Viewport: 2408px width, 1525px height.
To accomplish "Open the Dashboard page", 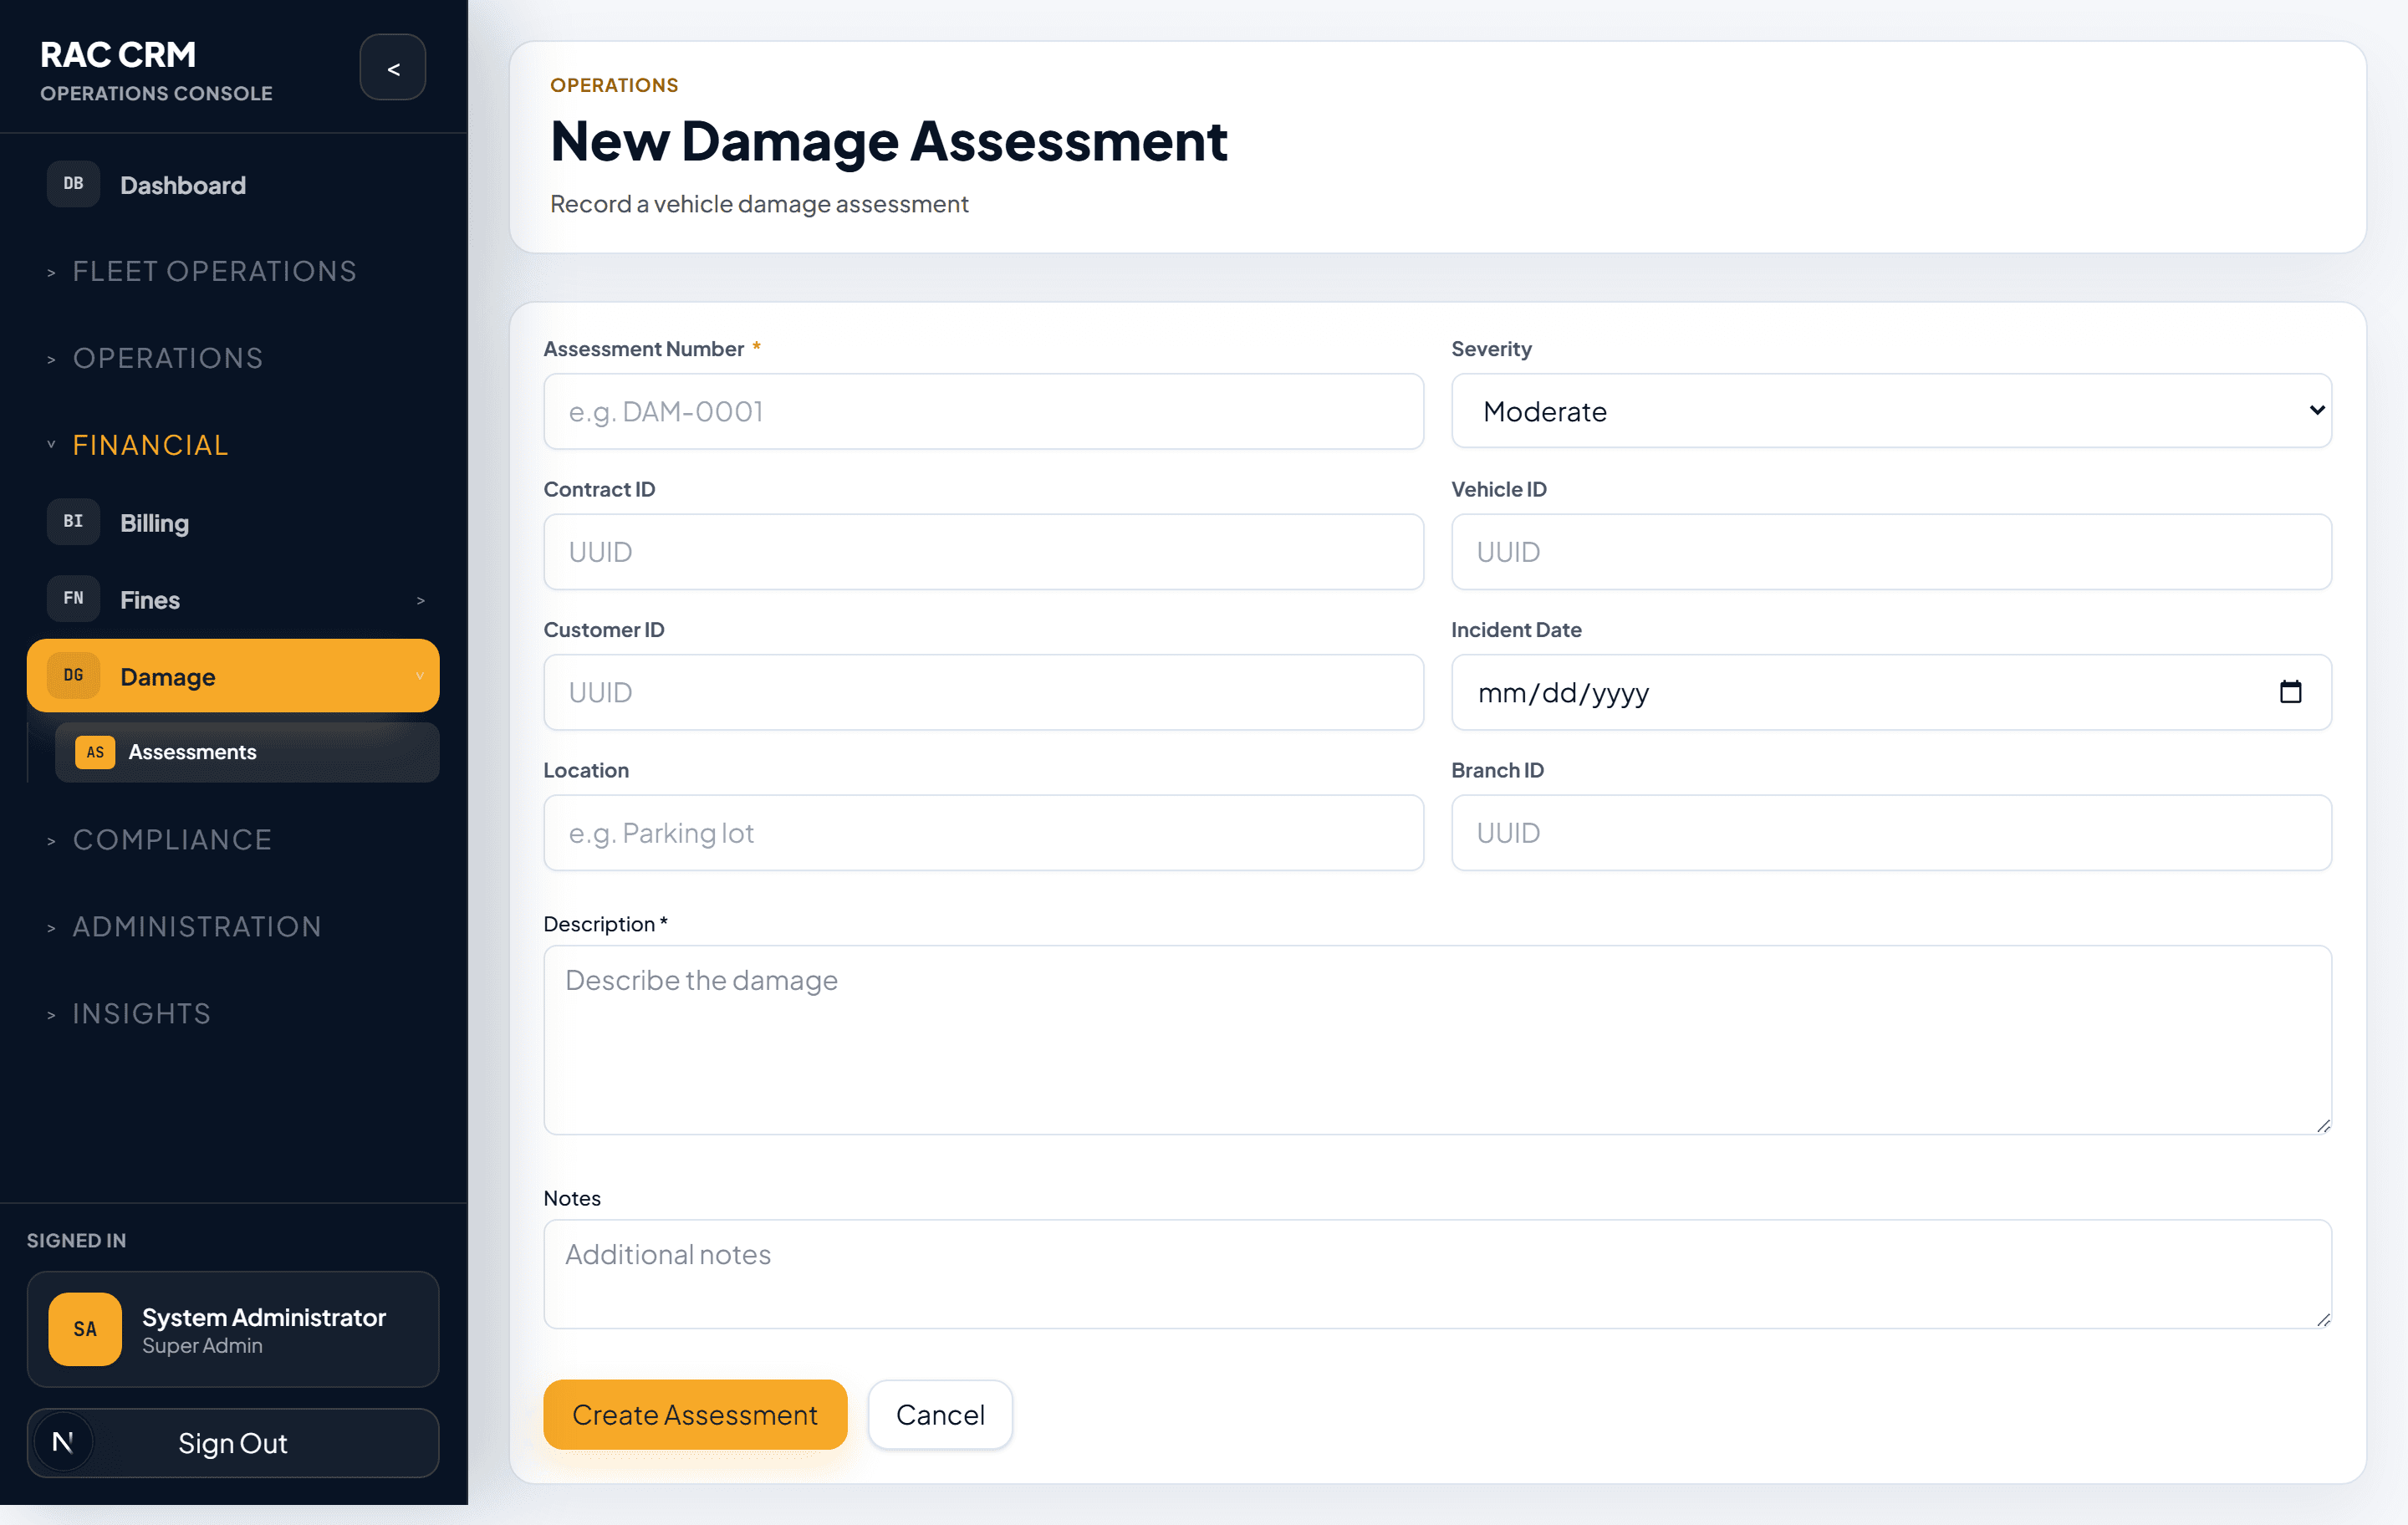I will coord(233,184).
